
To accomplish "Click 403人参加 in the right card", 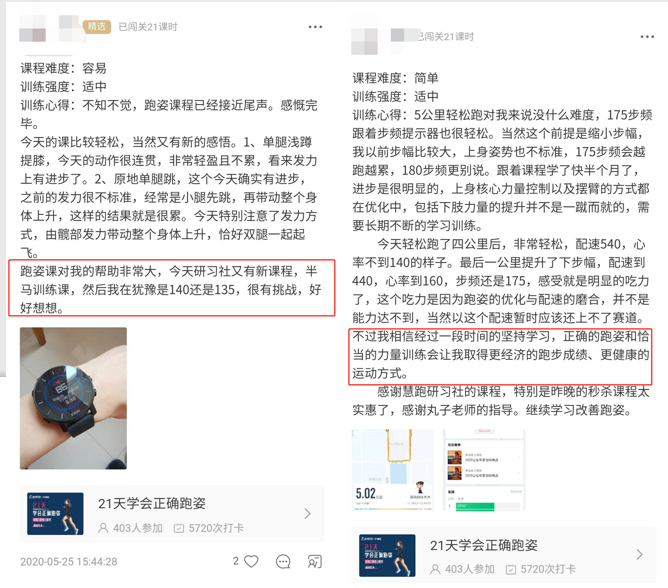I will tap(462, 569).
